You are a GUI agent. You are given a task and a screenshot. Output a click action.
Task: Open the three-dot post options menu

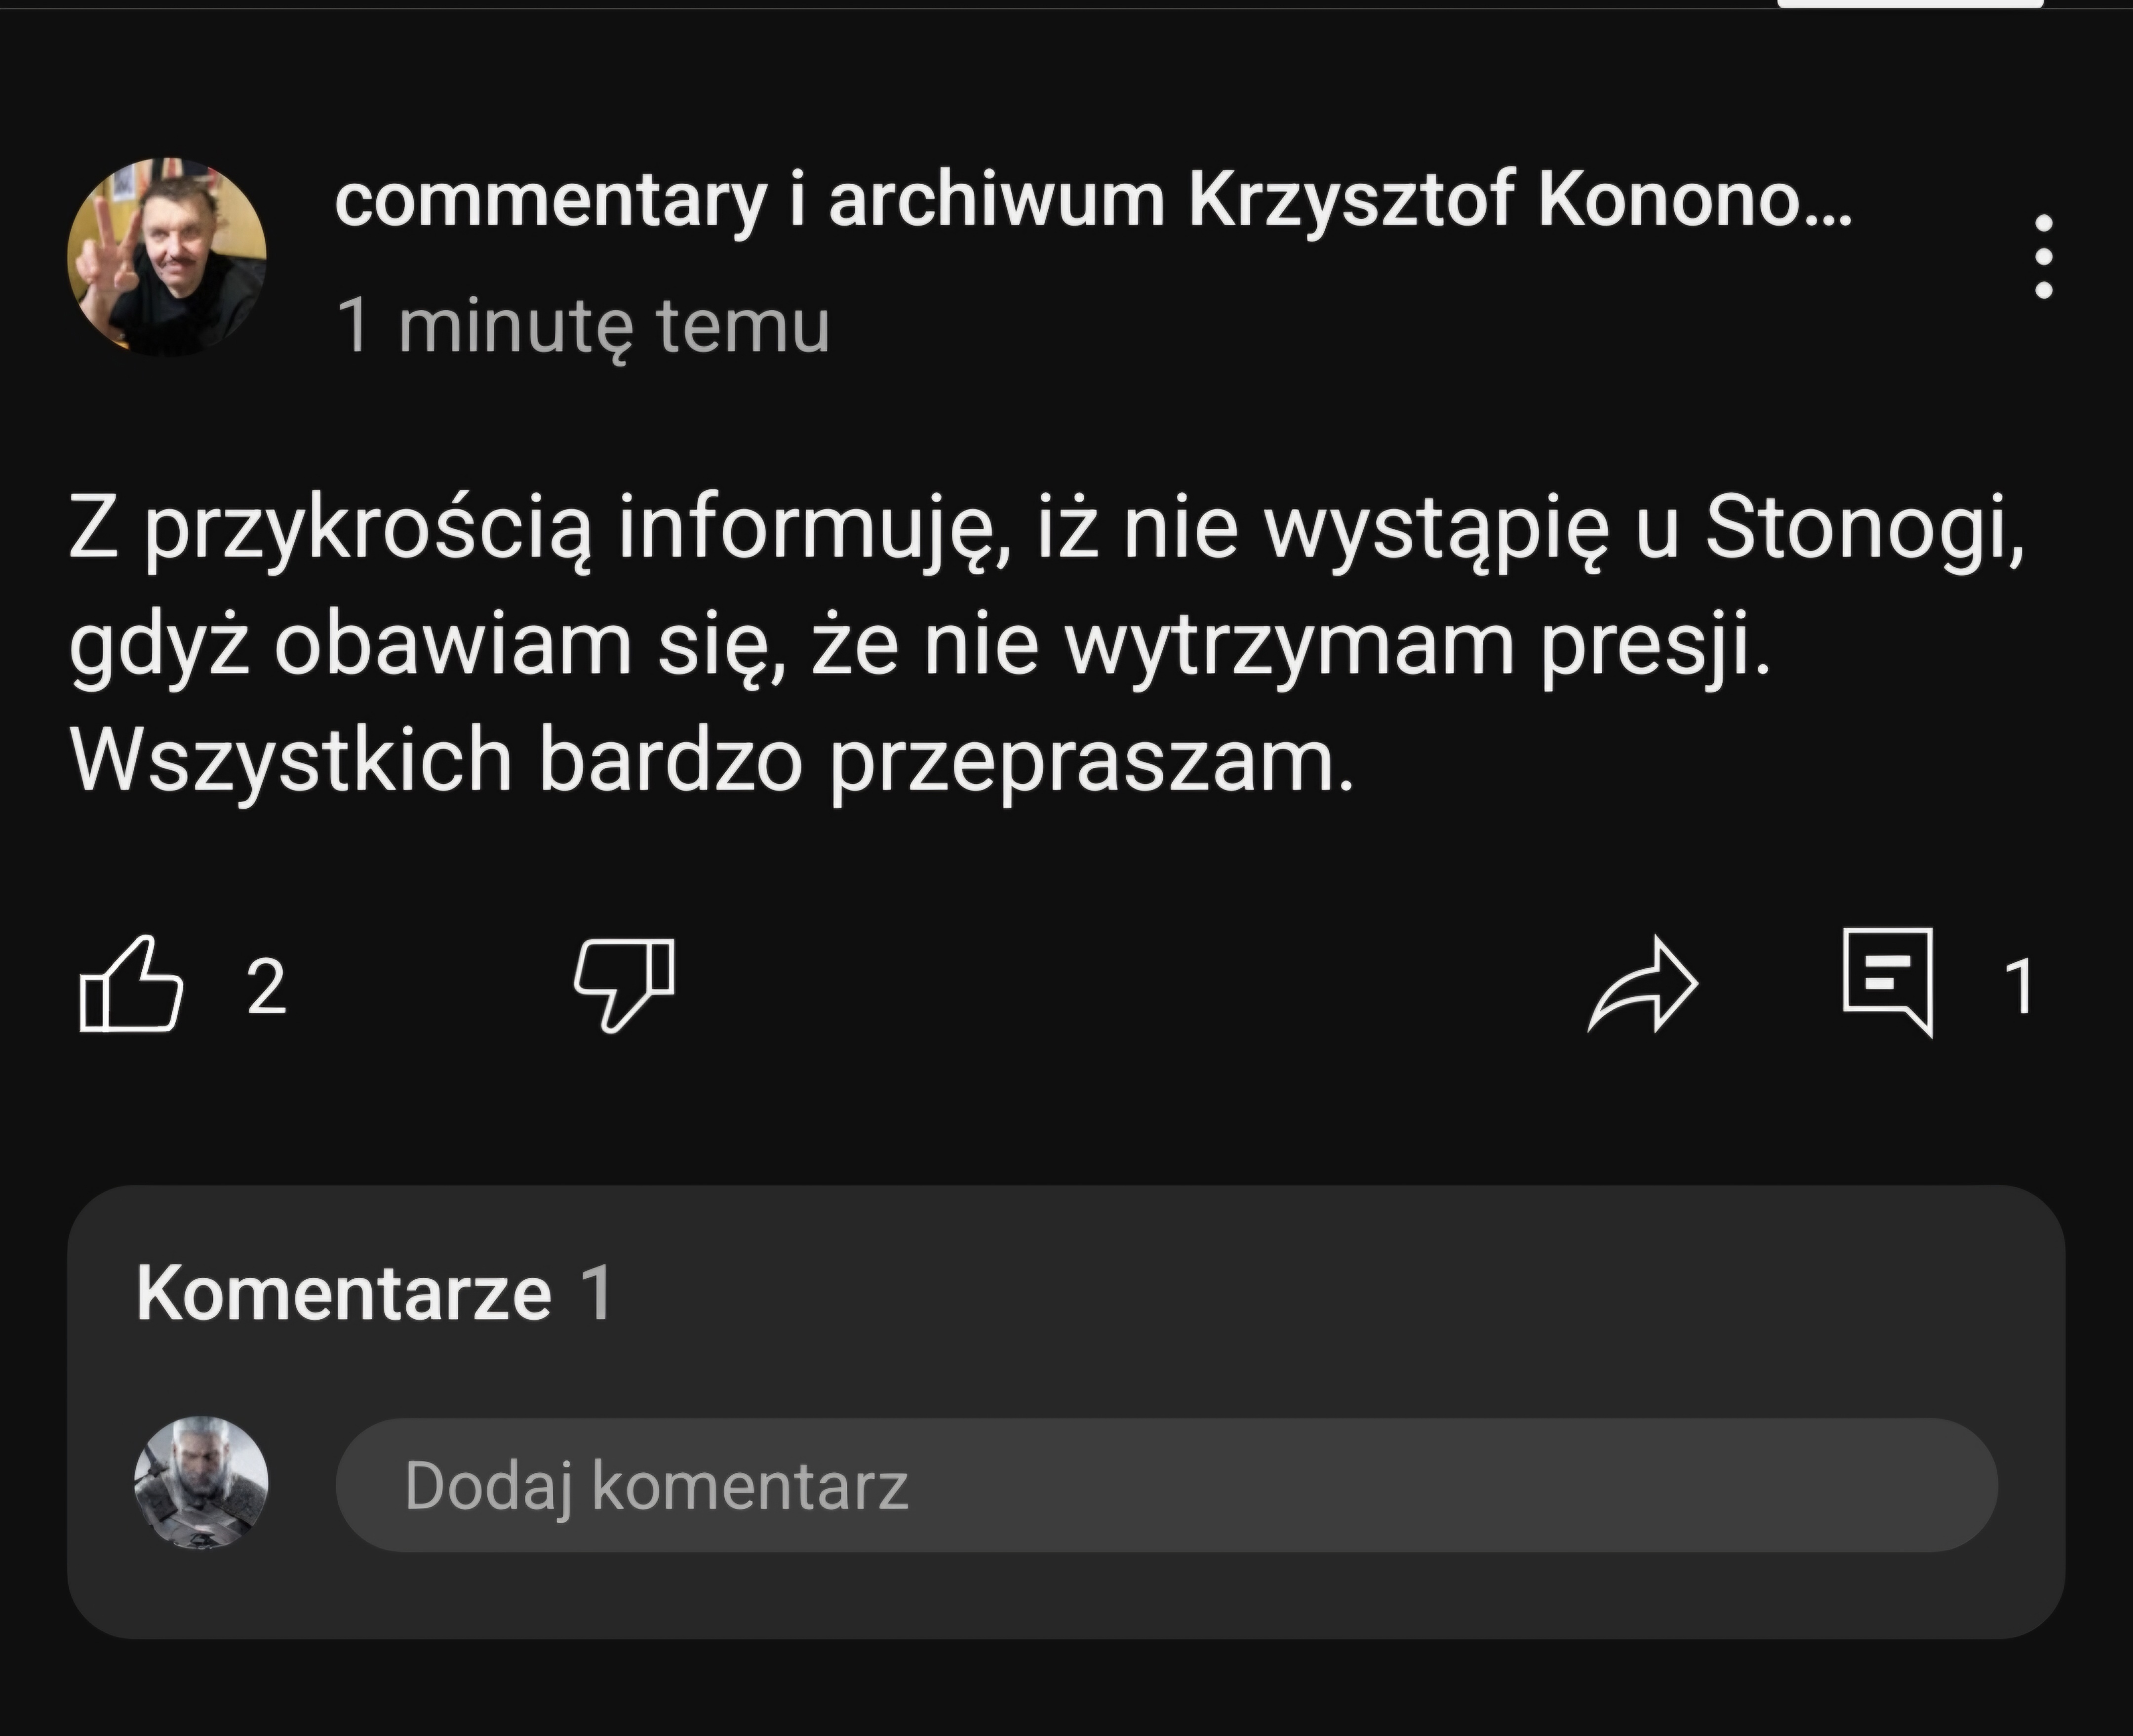click(2044, 256)
